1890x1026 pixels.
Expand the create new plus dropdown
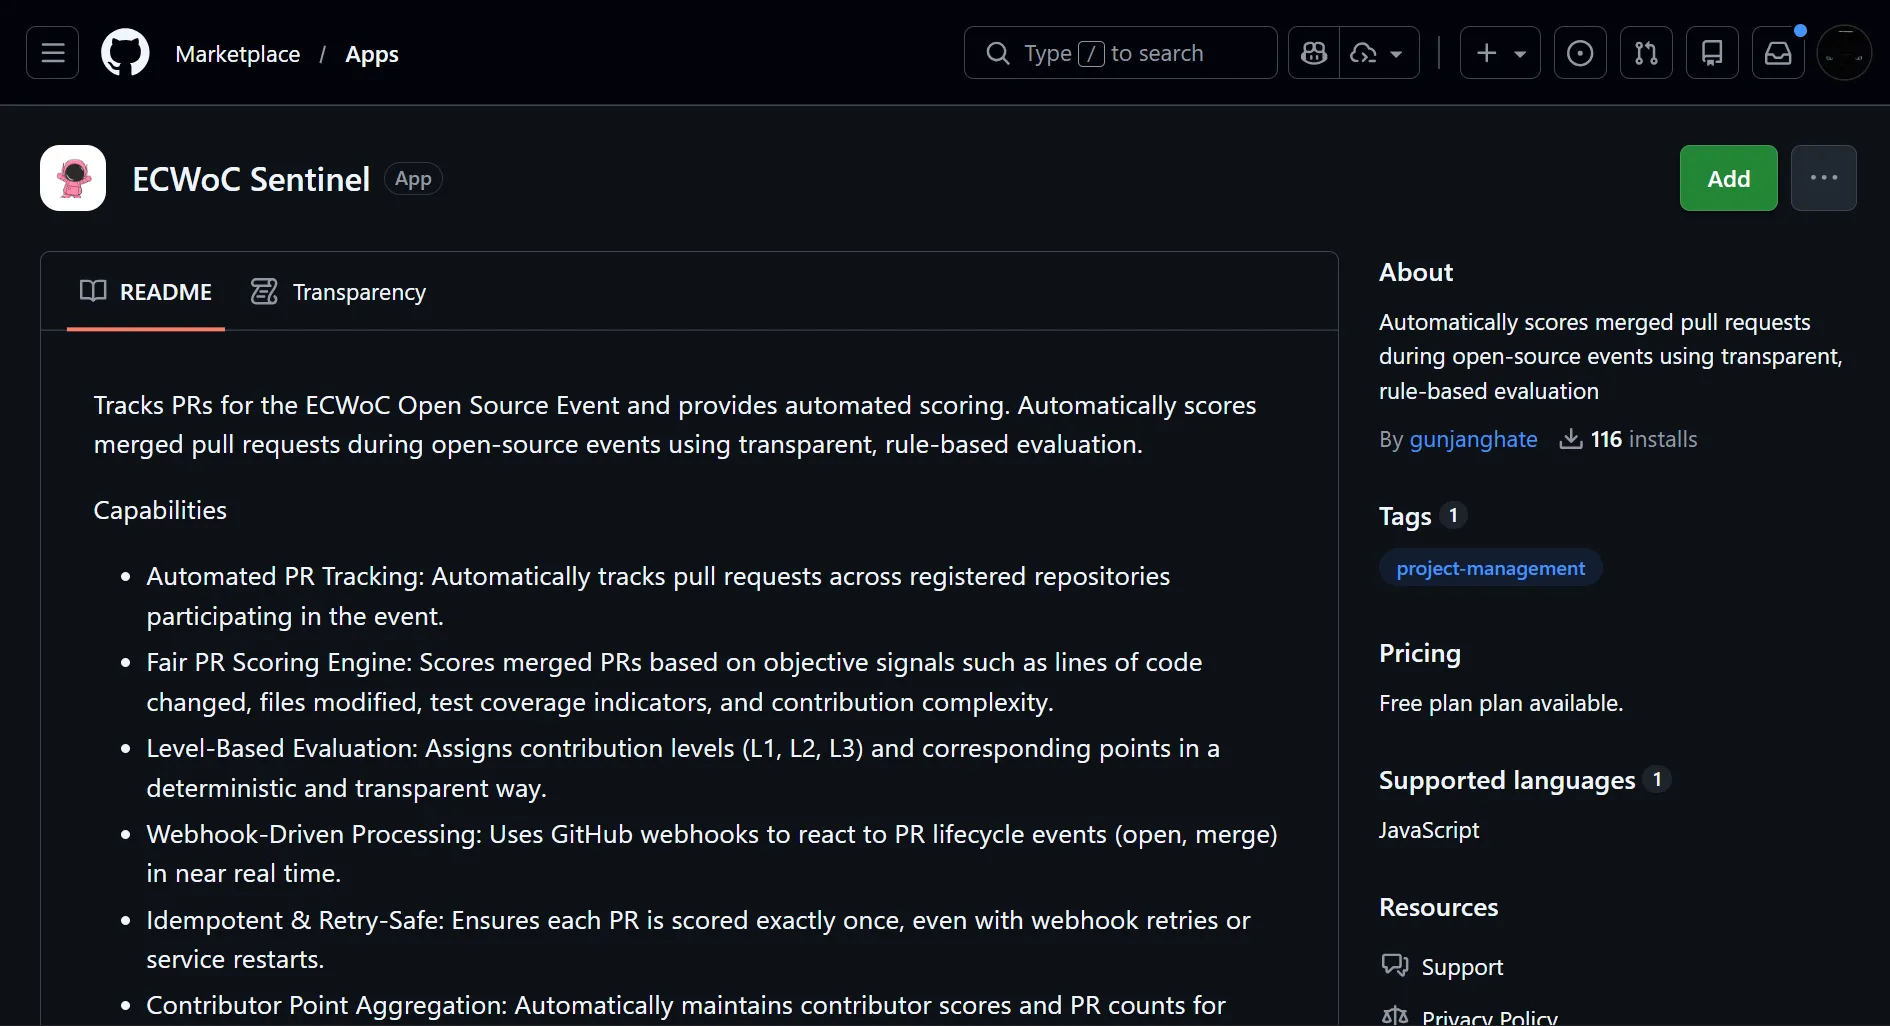point(1500,53)
